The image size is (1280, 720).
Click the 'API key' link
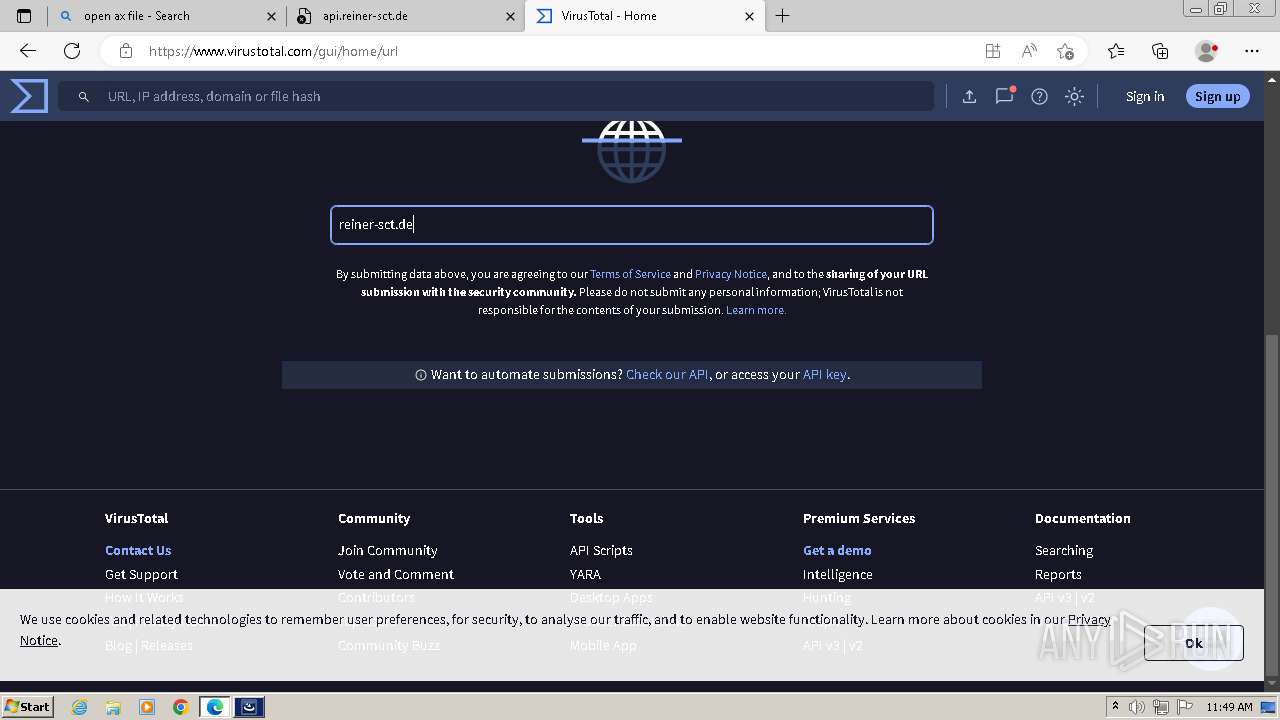click(824, 375)
